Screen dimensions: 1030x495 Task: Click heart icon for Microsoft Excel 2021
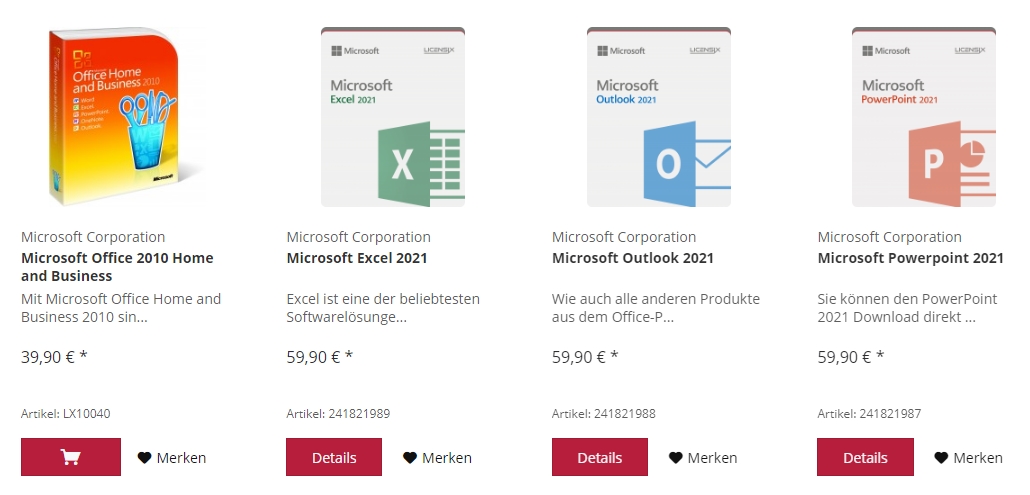tap(410, 458)
